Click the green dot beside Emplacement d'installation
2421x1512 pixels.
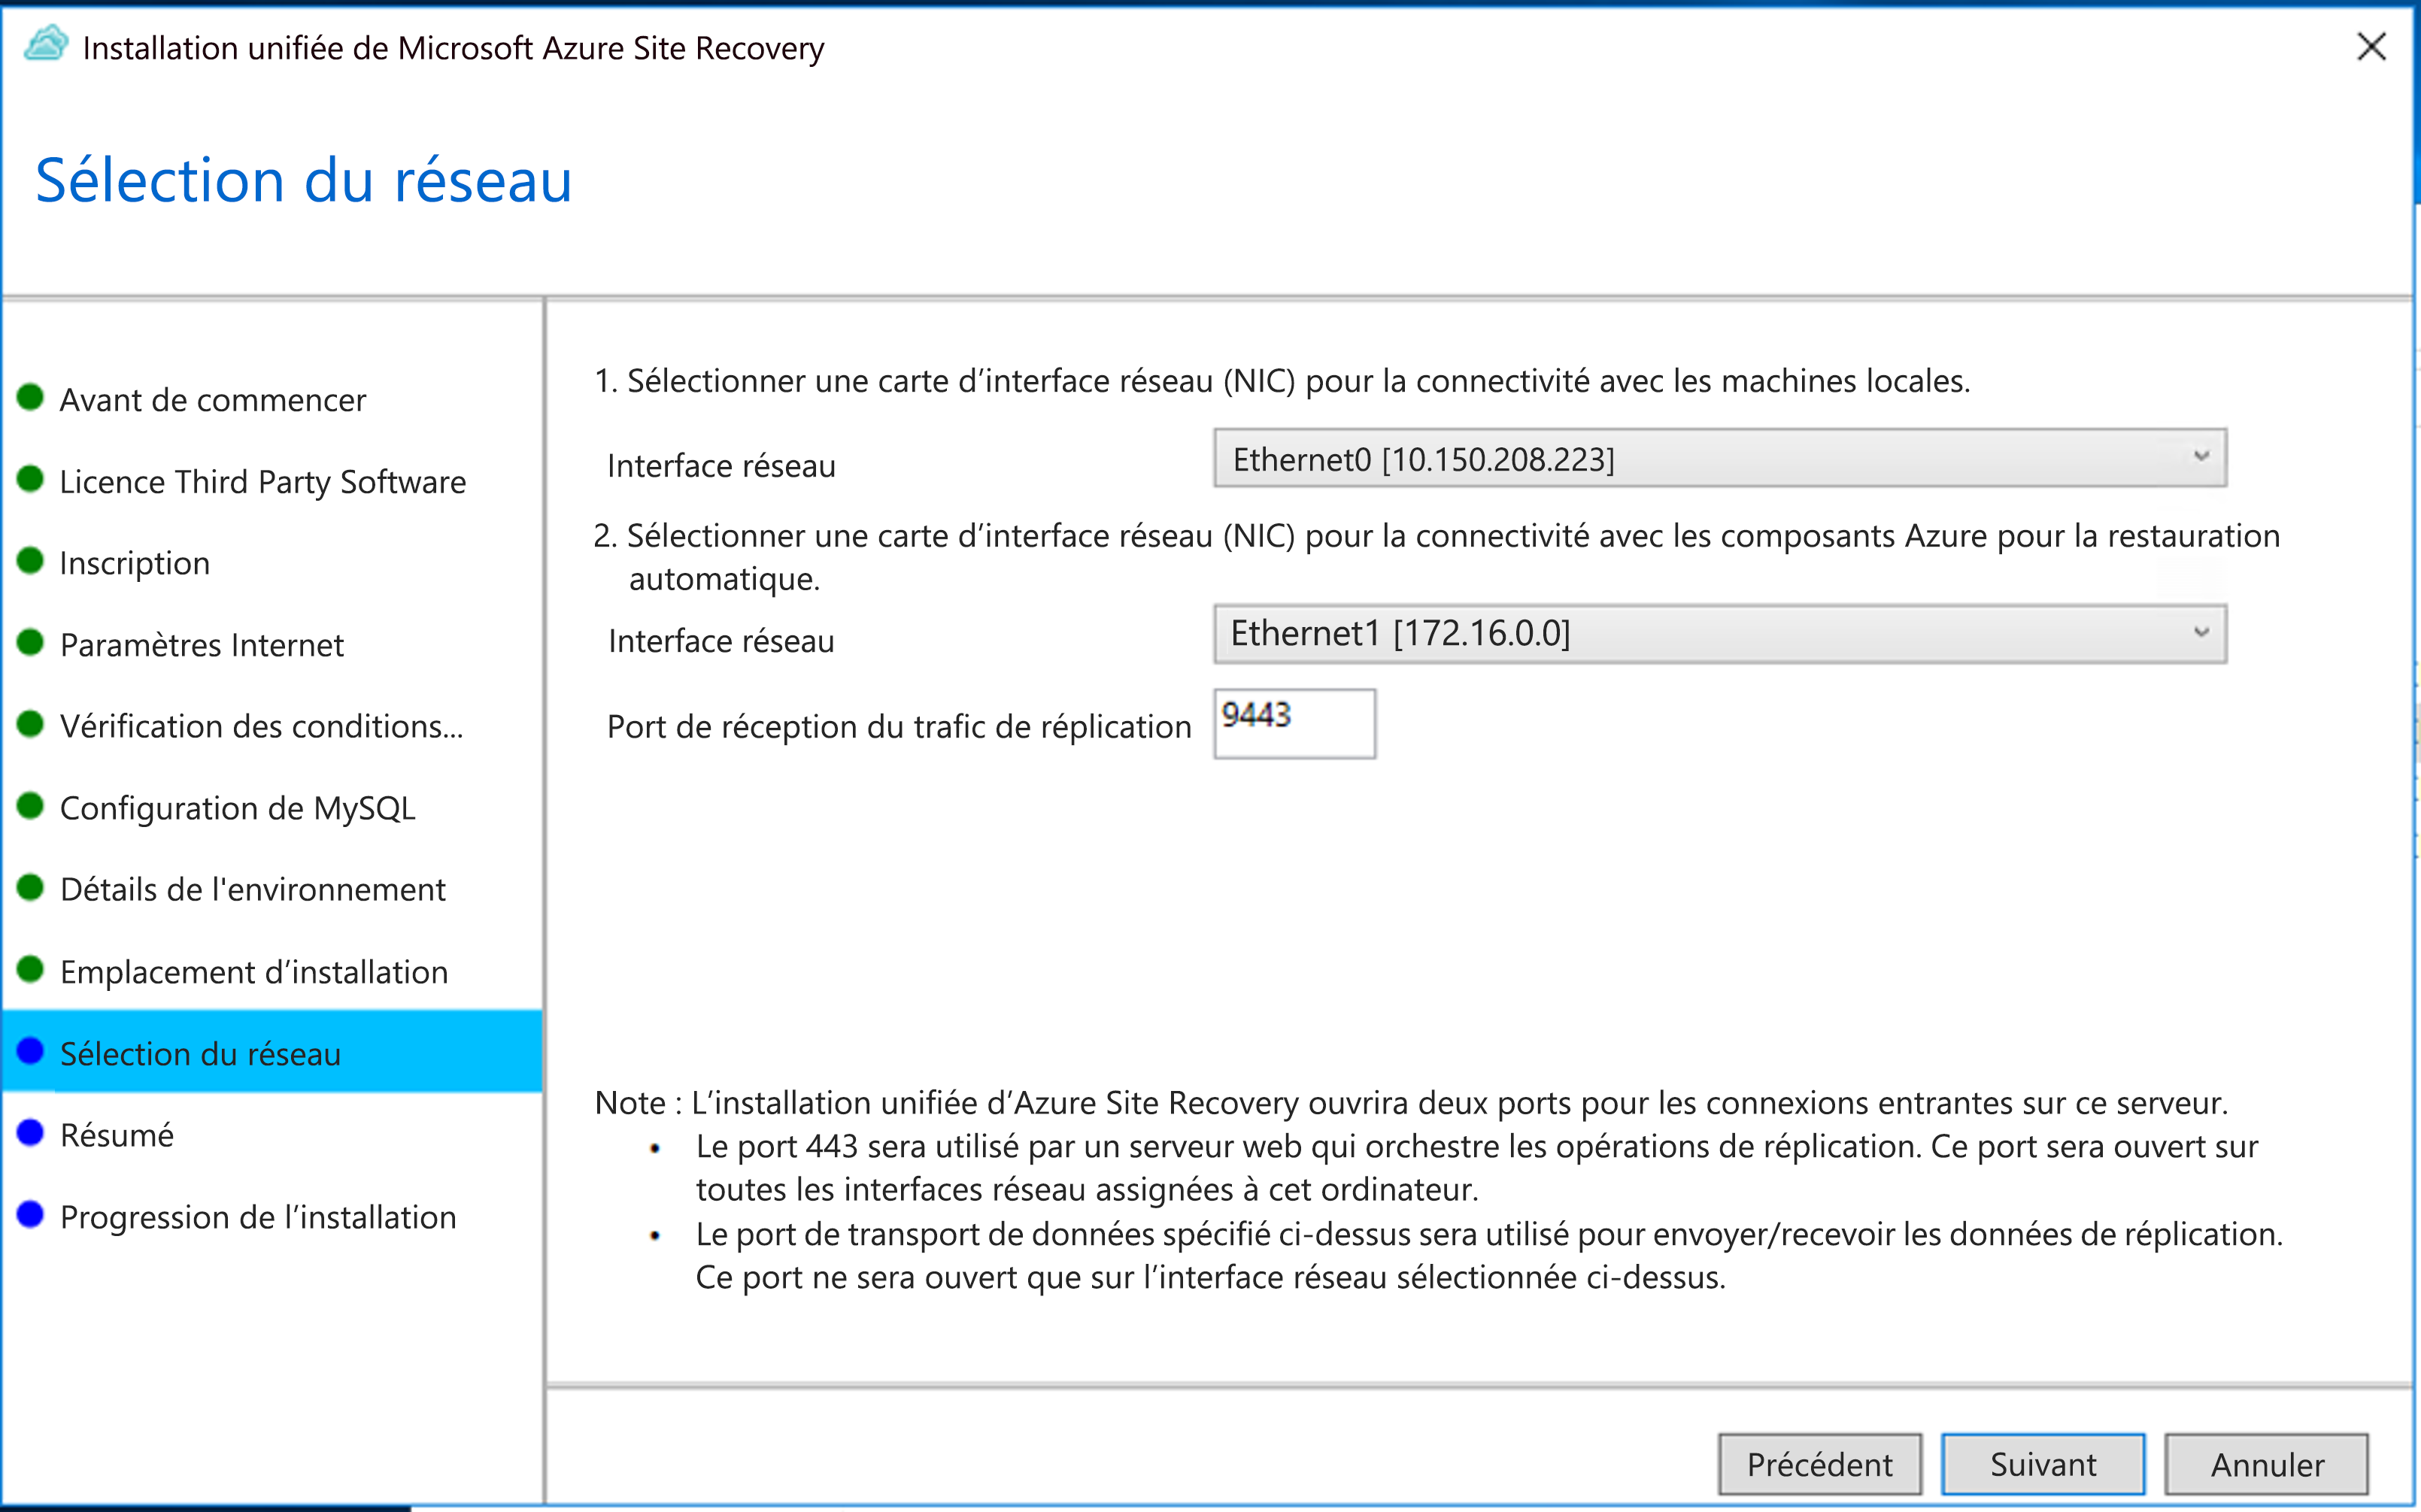click(30, 968)
